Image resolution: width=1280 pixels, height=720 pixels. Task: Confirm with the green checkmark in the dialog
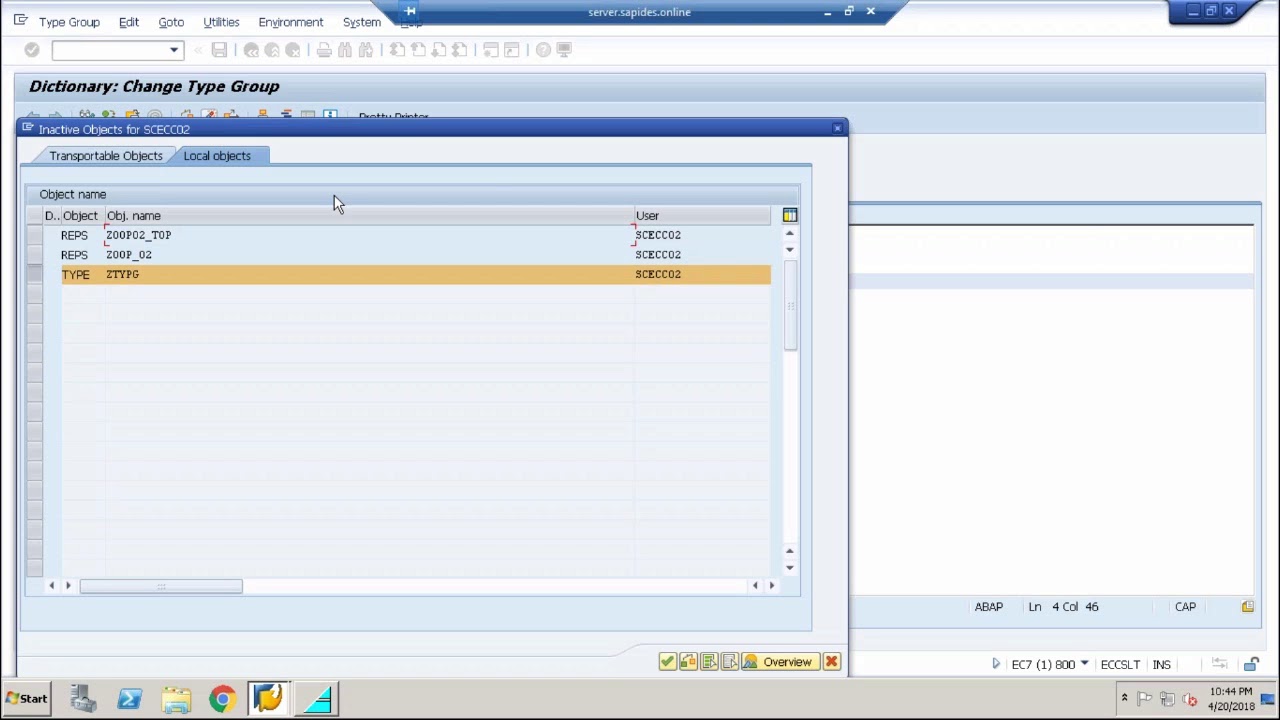pos(667,662)
